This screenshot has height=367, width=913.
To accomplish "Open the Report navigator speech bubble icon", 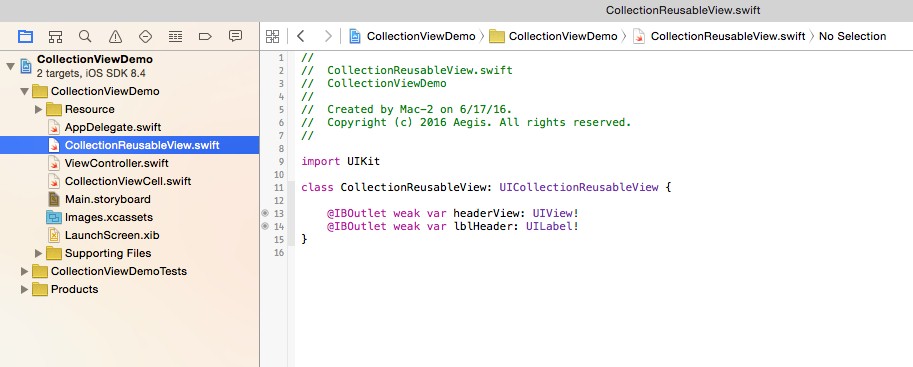I will pos(235,36).
